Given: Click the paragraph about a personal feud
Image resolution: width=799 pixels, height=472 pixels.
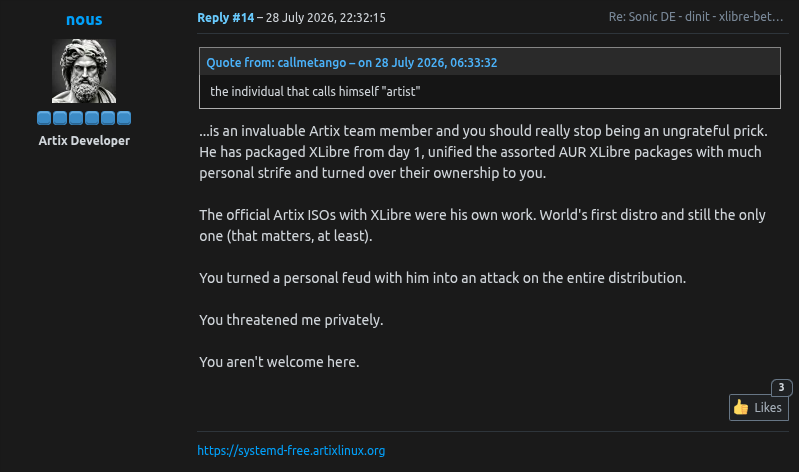Looking at the screenshot, I should [442, 278].
